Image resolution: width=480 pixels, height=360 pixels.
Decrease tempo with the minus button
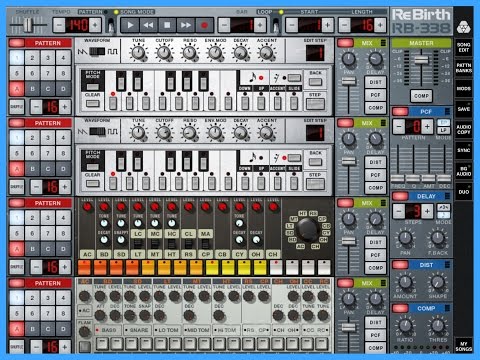pyautogui.click(x=59, y=25)
